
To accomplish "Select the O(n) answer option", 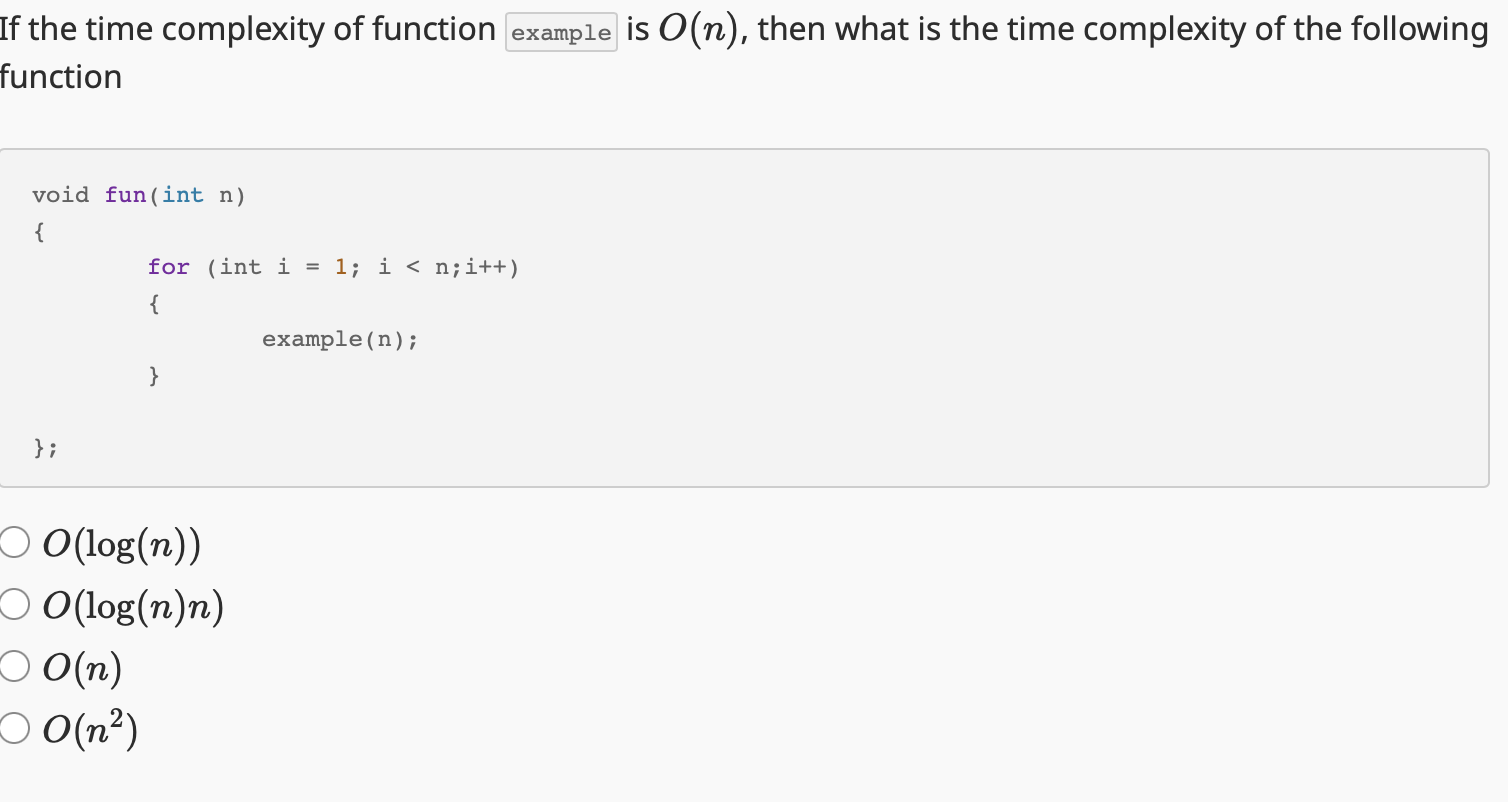I will pyautogui.click(x=15, y=665).
